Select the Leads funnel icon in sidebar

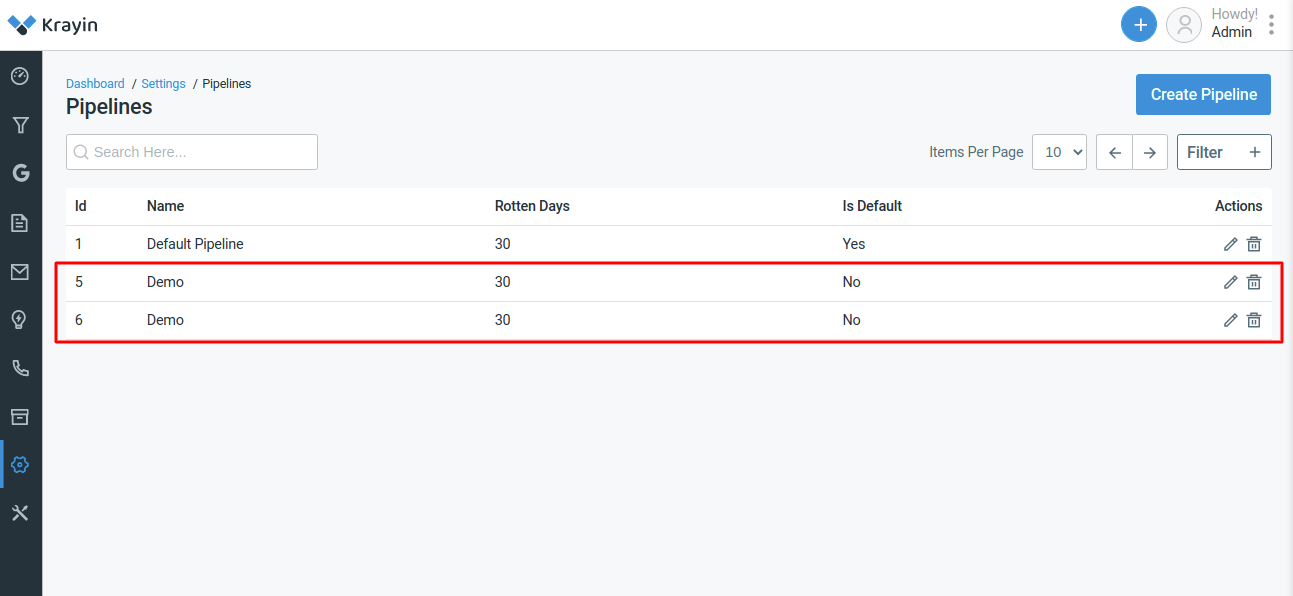pos(20,124)
